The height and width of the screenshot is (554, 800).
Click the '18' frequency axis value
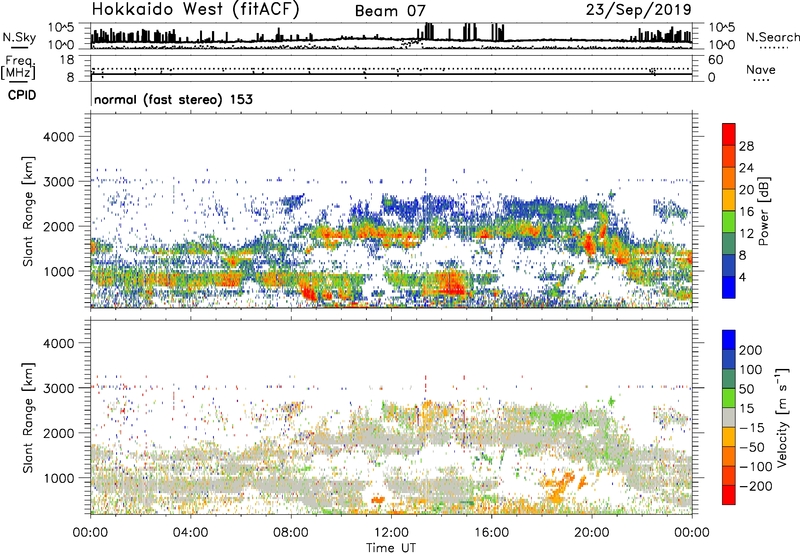[67, 60]
